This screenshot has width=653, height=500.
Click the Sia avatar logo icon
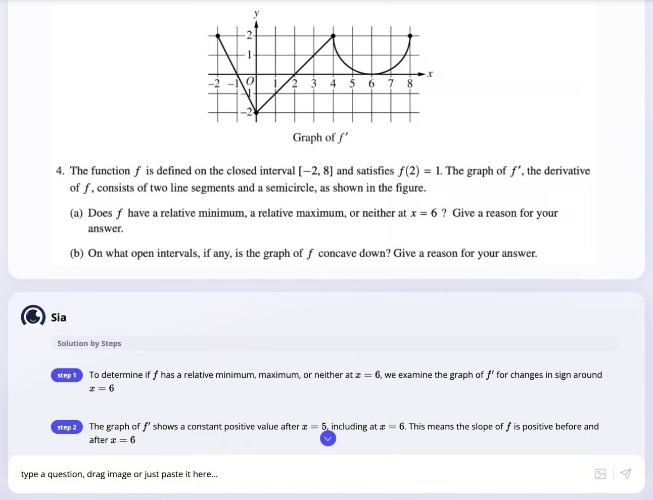(x=33, y=317)
